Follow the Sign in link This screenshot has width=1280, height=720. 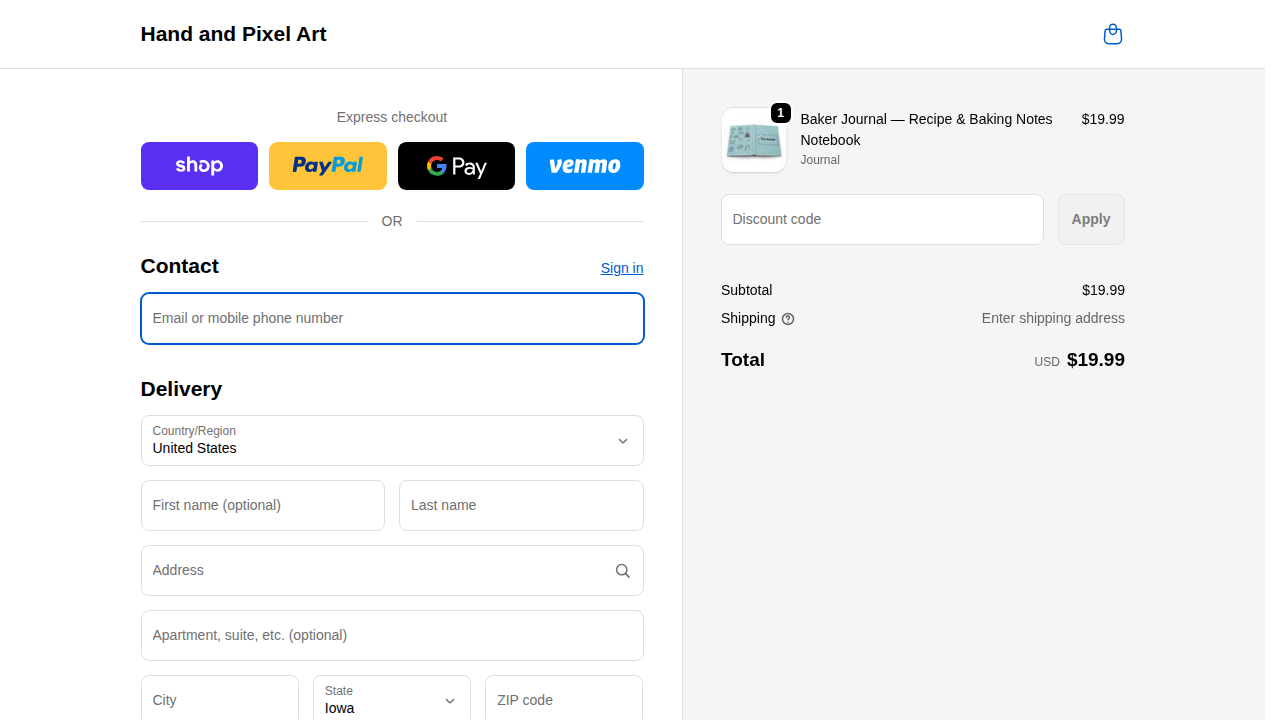point(622,268)
